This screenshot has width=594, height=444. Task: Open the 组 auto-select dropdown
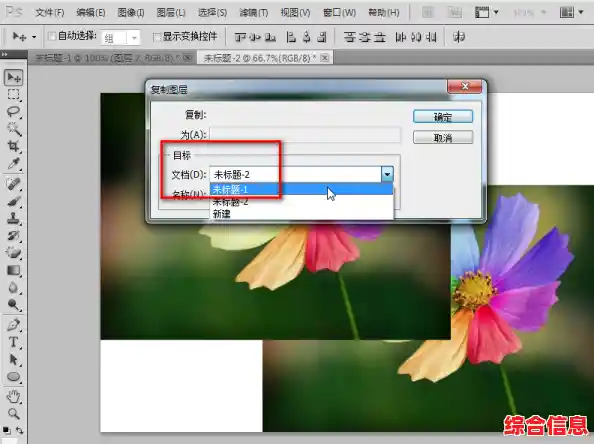tap(134, 38)
